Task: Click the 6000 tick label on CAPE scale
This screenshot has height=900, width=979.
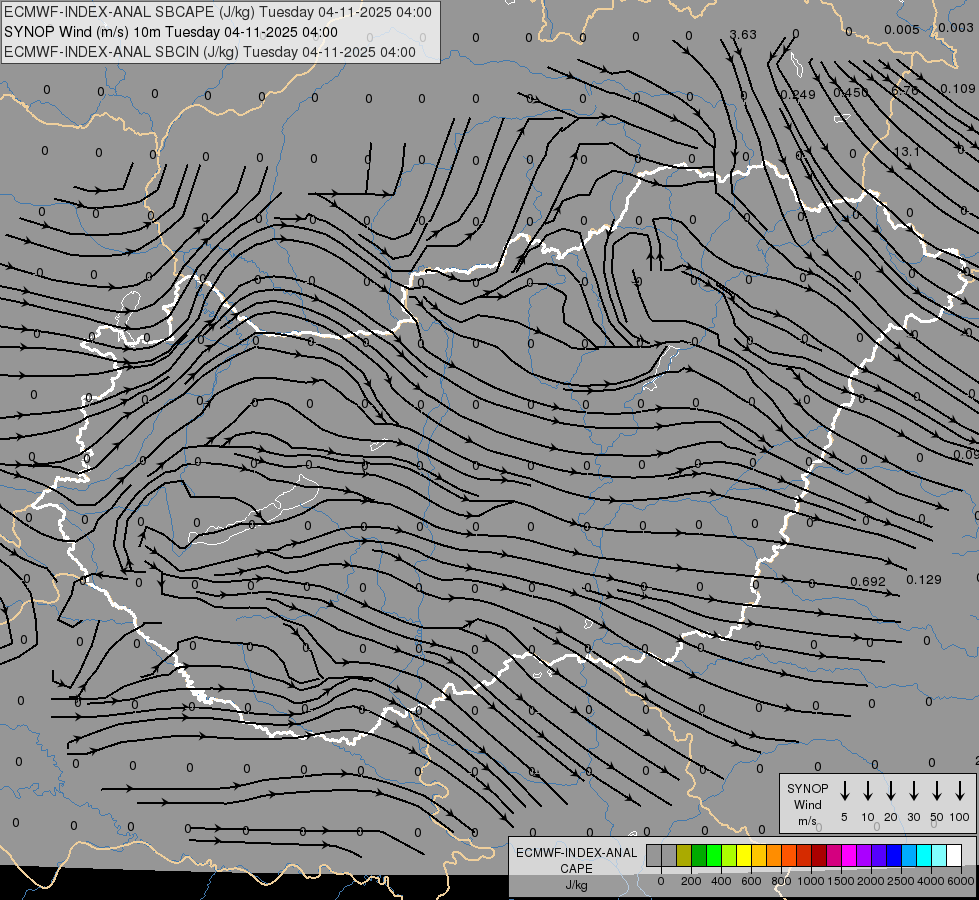Action: (x=961, y=881)
